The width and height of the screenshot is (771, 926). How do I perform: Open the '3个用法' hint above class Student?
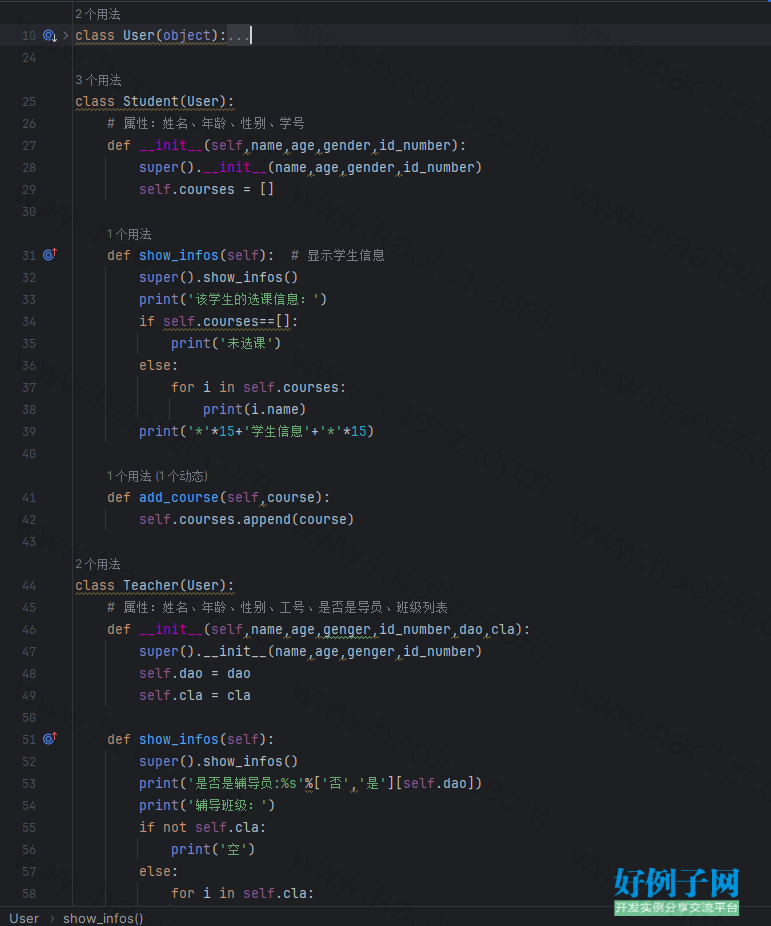[x=98, y=80]
